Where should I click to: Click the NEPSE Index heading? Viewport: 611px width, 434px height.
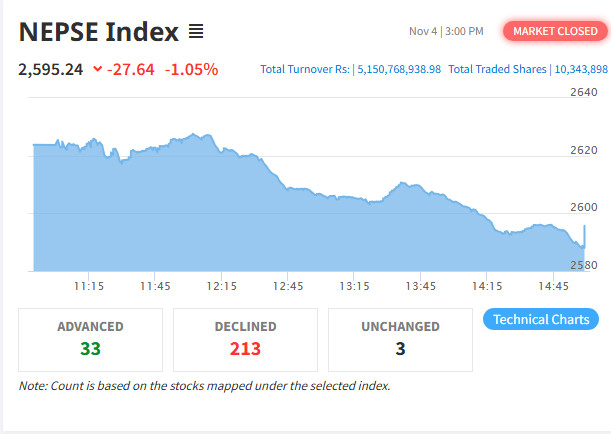[98, 32]
